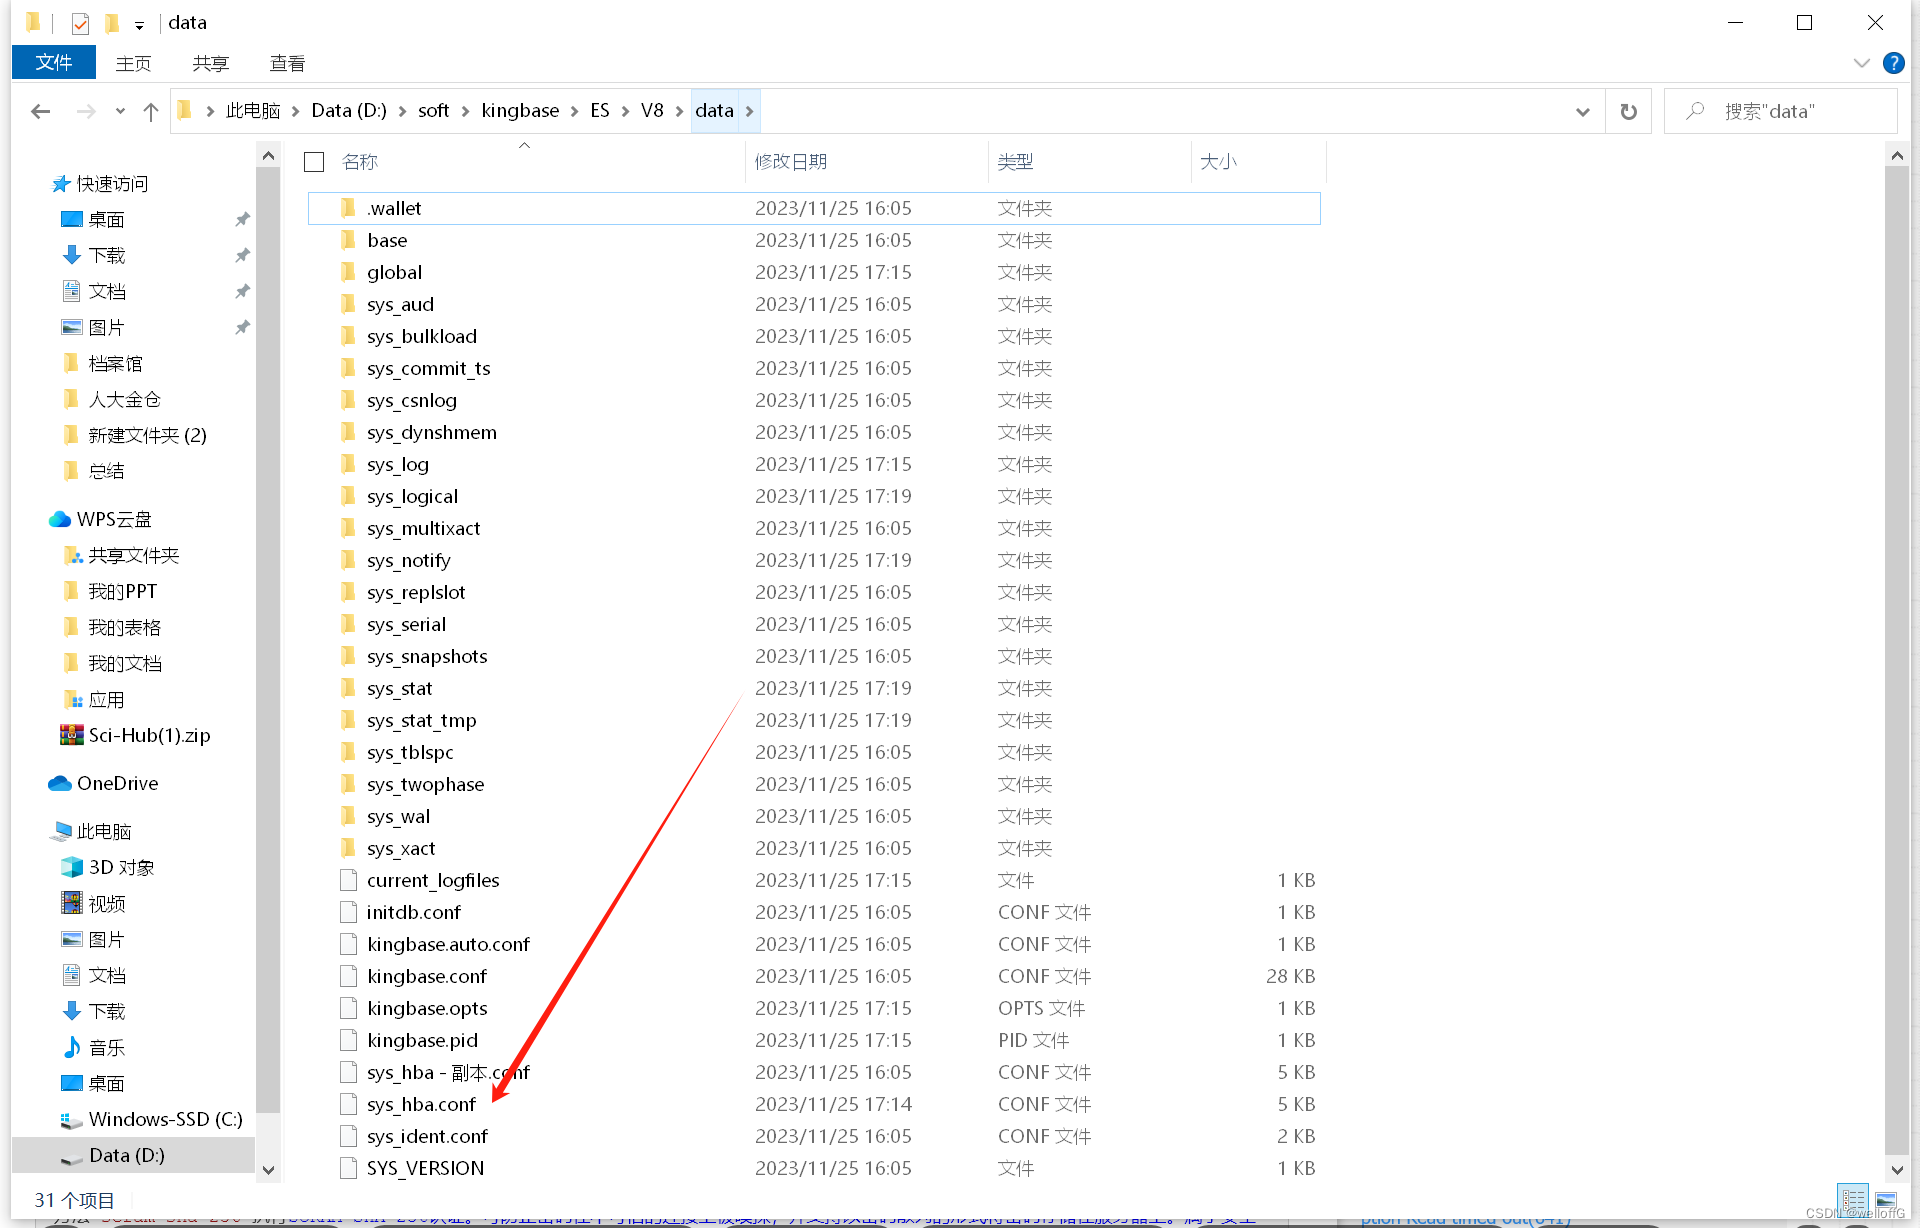Image resolution: width=1920 pixels, height=1228 pixels.
Task: Open the Help question mark icon
Action: pyautogui.click(x=1893, y=63)
